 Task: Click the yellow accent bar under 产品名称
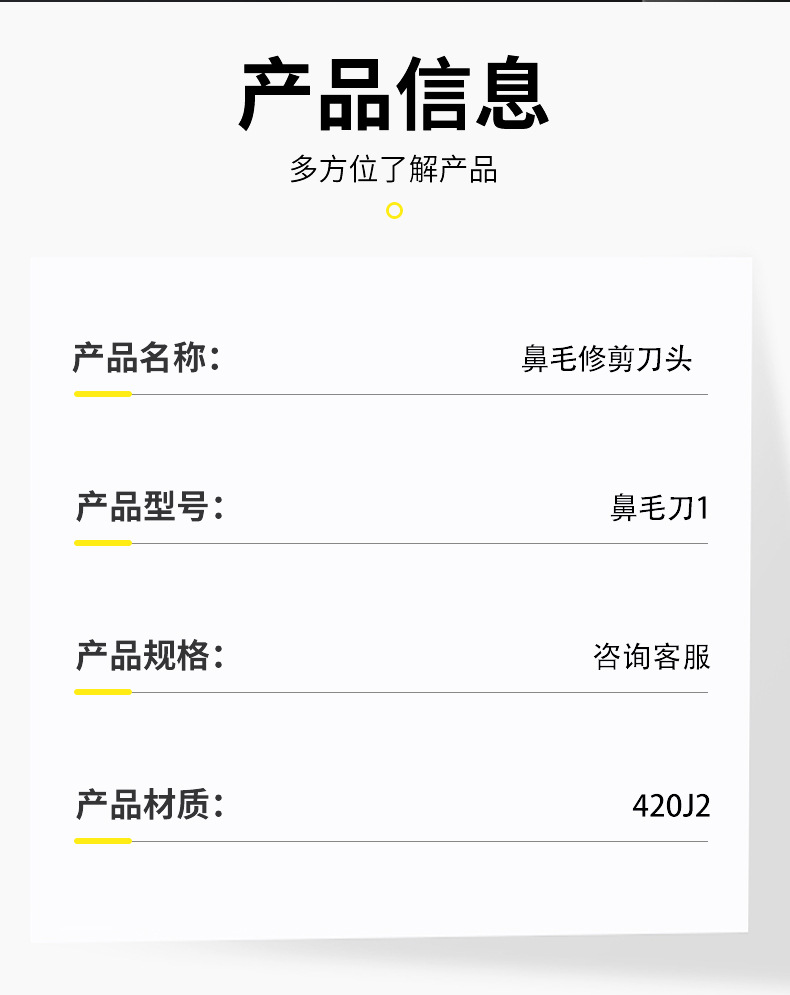[x=103, y=394]
